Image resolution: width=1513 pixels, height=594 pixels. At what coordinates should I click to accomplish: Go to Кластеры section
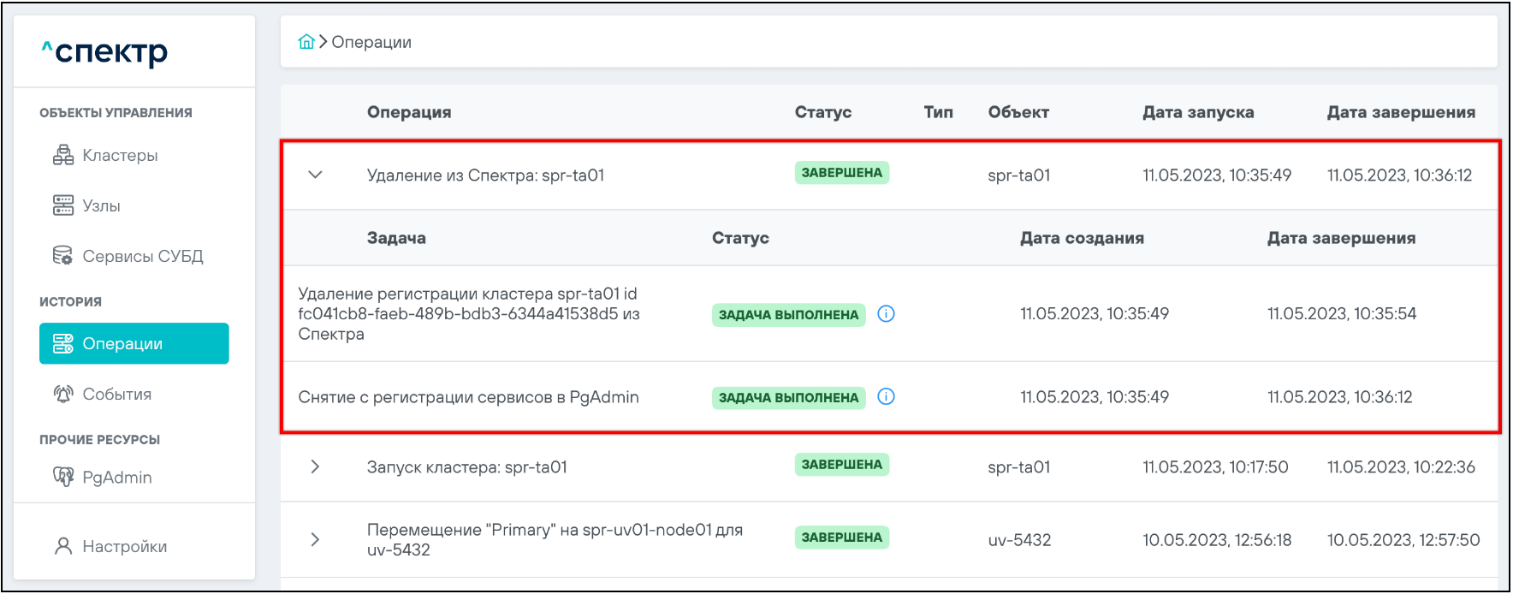coord(119,156)
